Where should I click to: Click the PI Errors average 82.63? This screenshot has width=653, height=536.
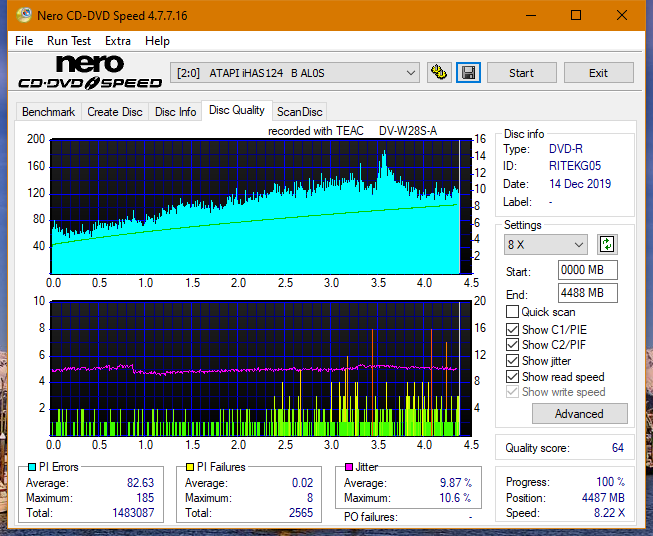coord(140,483)
